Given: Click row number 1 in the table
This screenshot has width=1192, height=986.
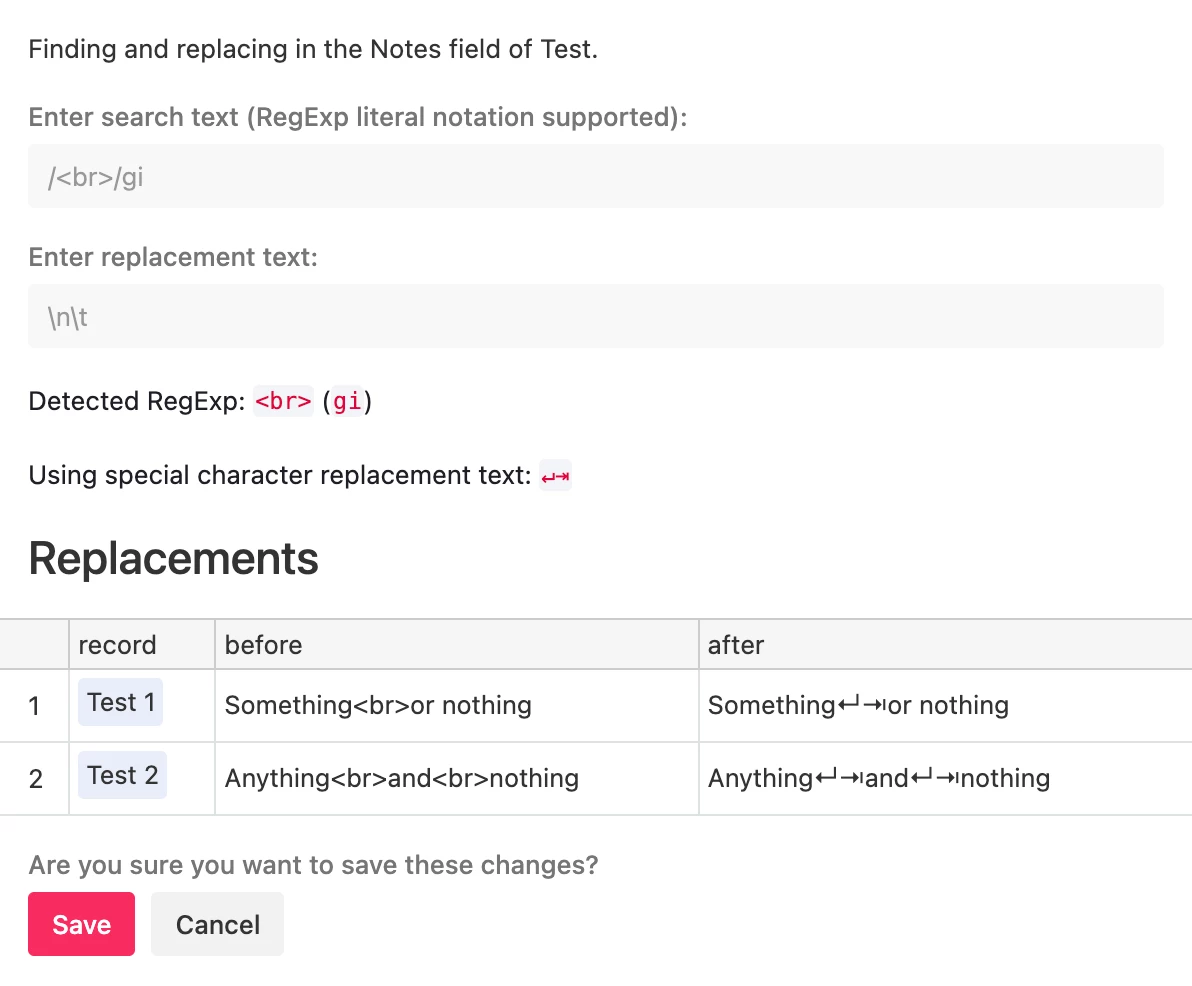Looking at the screenshot, I should 34,707.
